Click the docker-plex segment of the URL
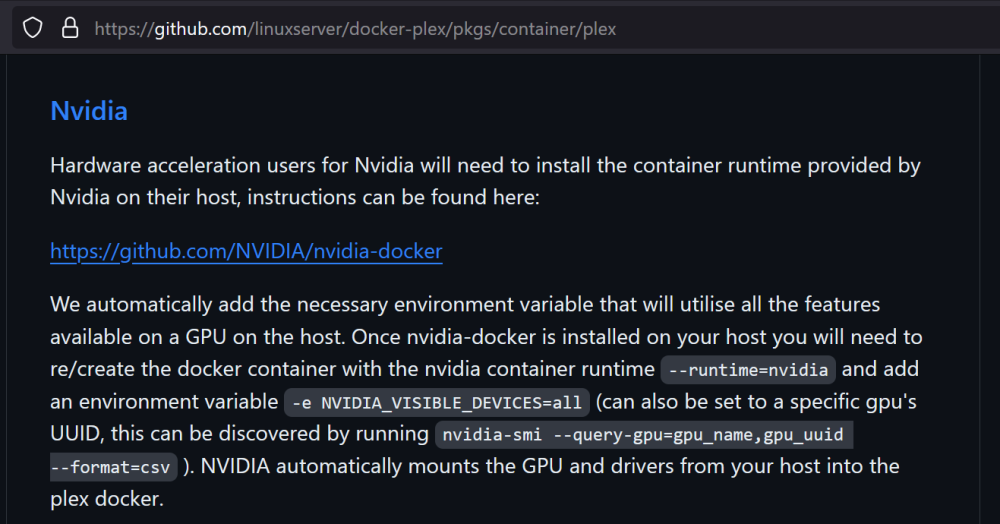 [x=397, y=29]
